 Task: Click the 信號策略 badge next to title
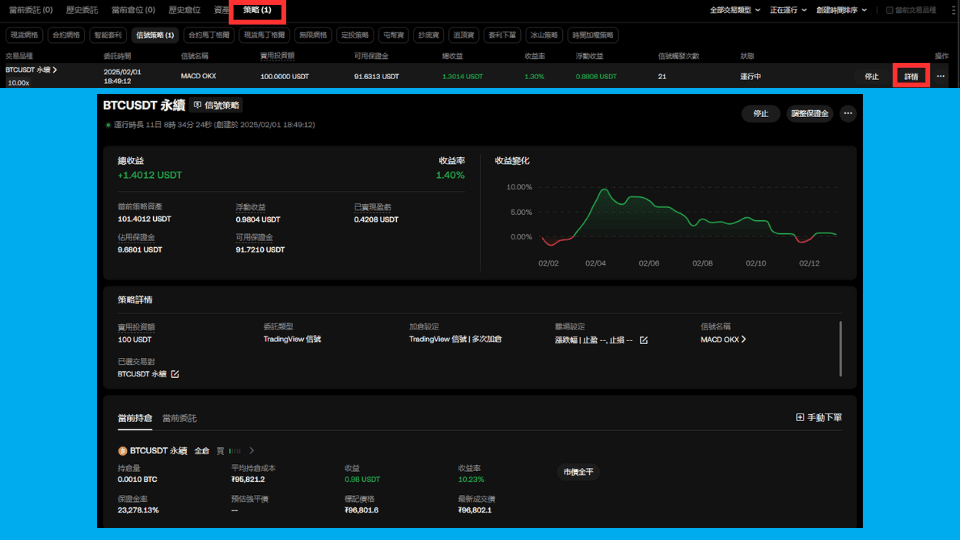pyautogui.click(x=216, y=105)
